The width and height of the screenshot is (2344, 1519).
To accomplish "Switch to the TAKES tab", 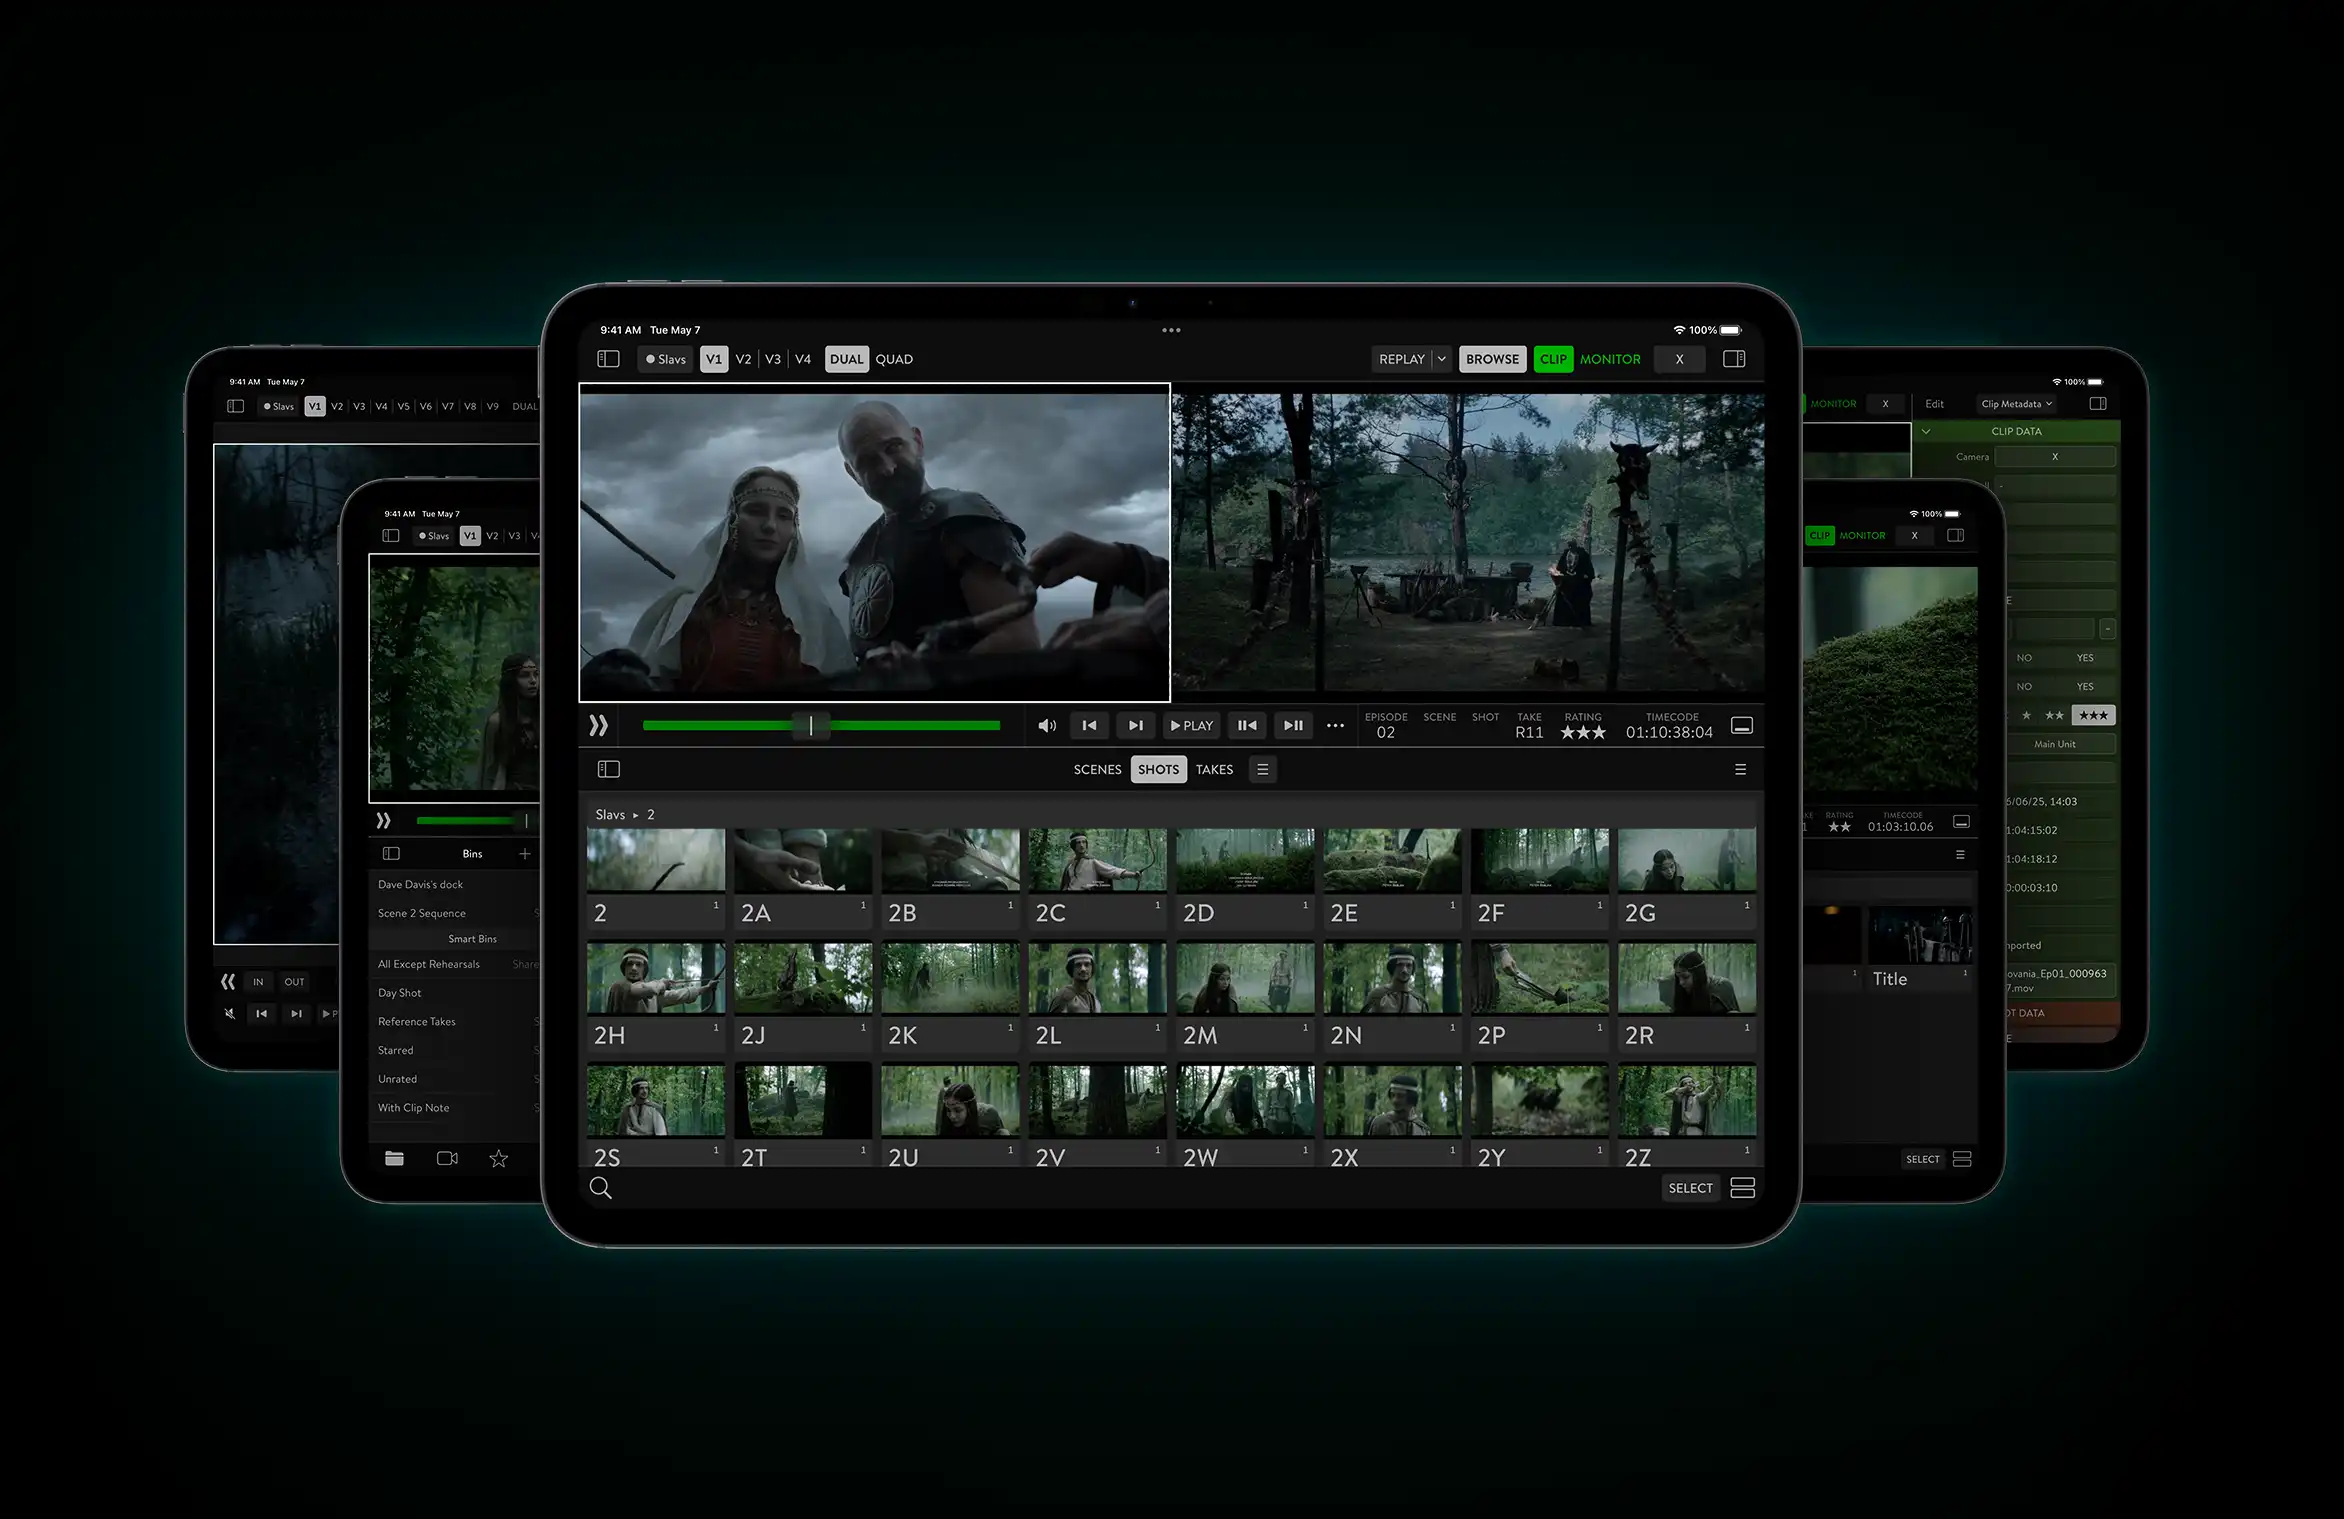I will pos(1214,769).
